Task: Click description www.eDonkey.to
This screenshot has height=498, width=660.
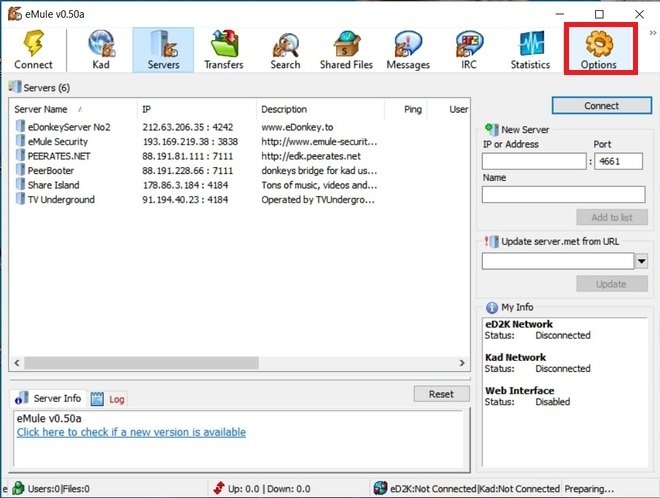Action: (x=297, y=127)
